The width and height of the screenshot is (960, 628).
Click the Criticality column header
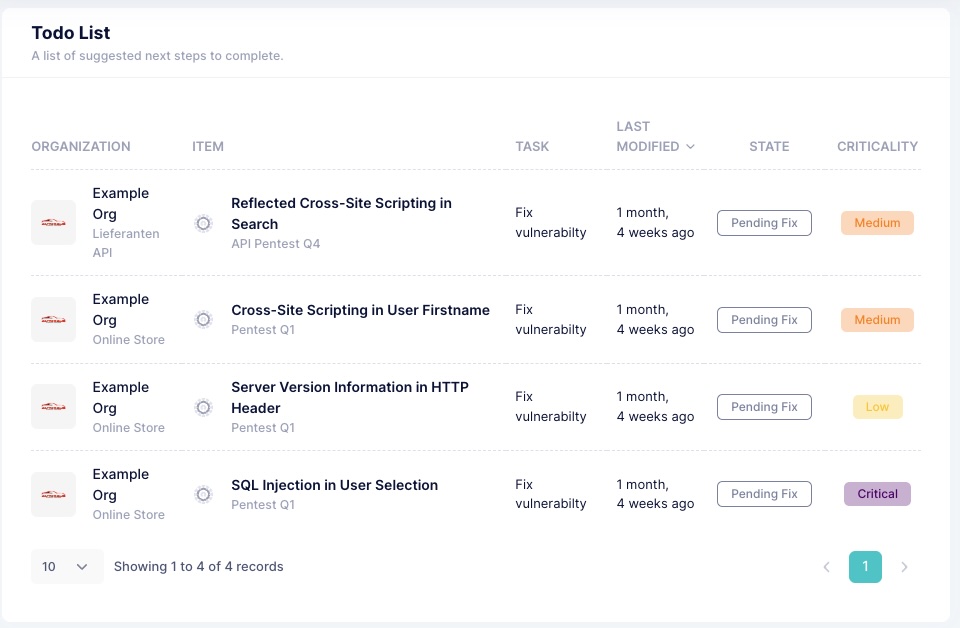[877, 146]
